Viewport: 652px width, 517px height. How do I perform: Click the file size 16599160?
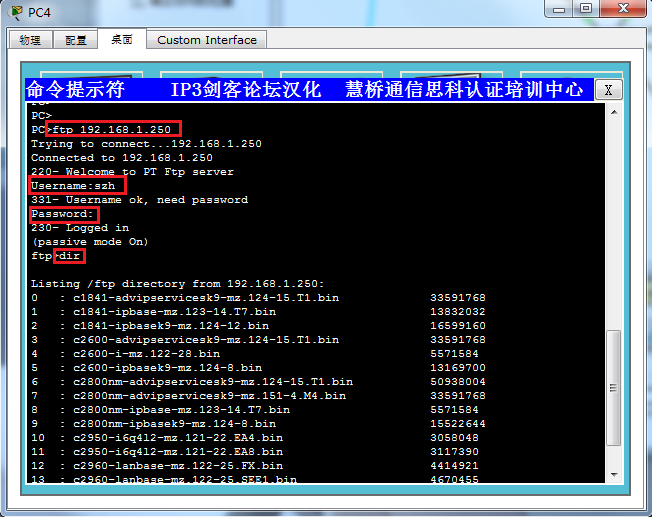(458, 326)
